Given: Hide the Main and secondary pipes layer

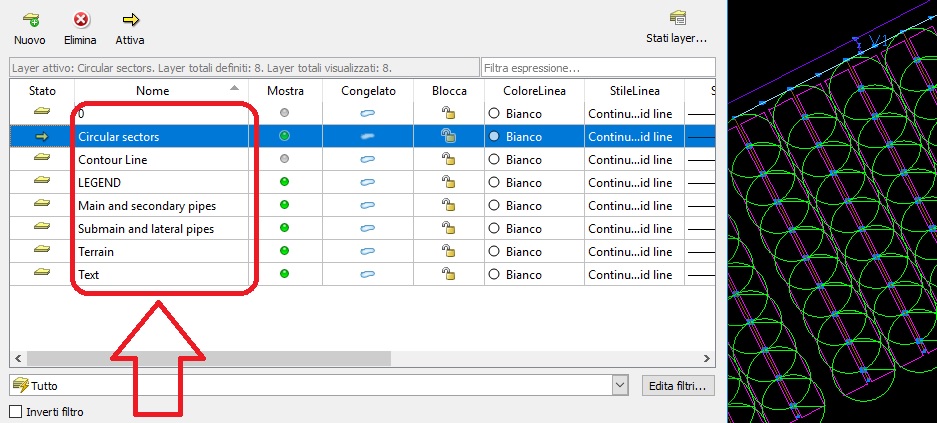Looking at the screenshot, I should pos(285,205).
